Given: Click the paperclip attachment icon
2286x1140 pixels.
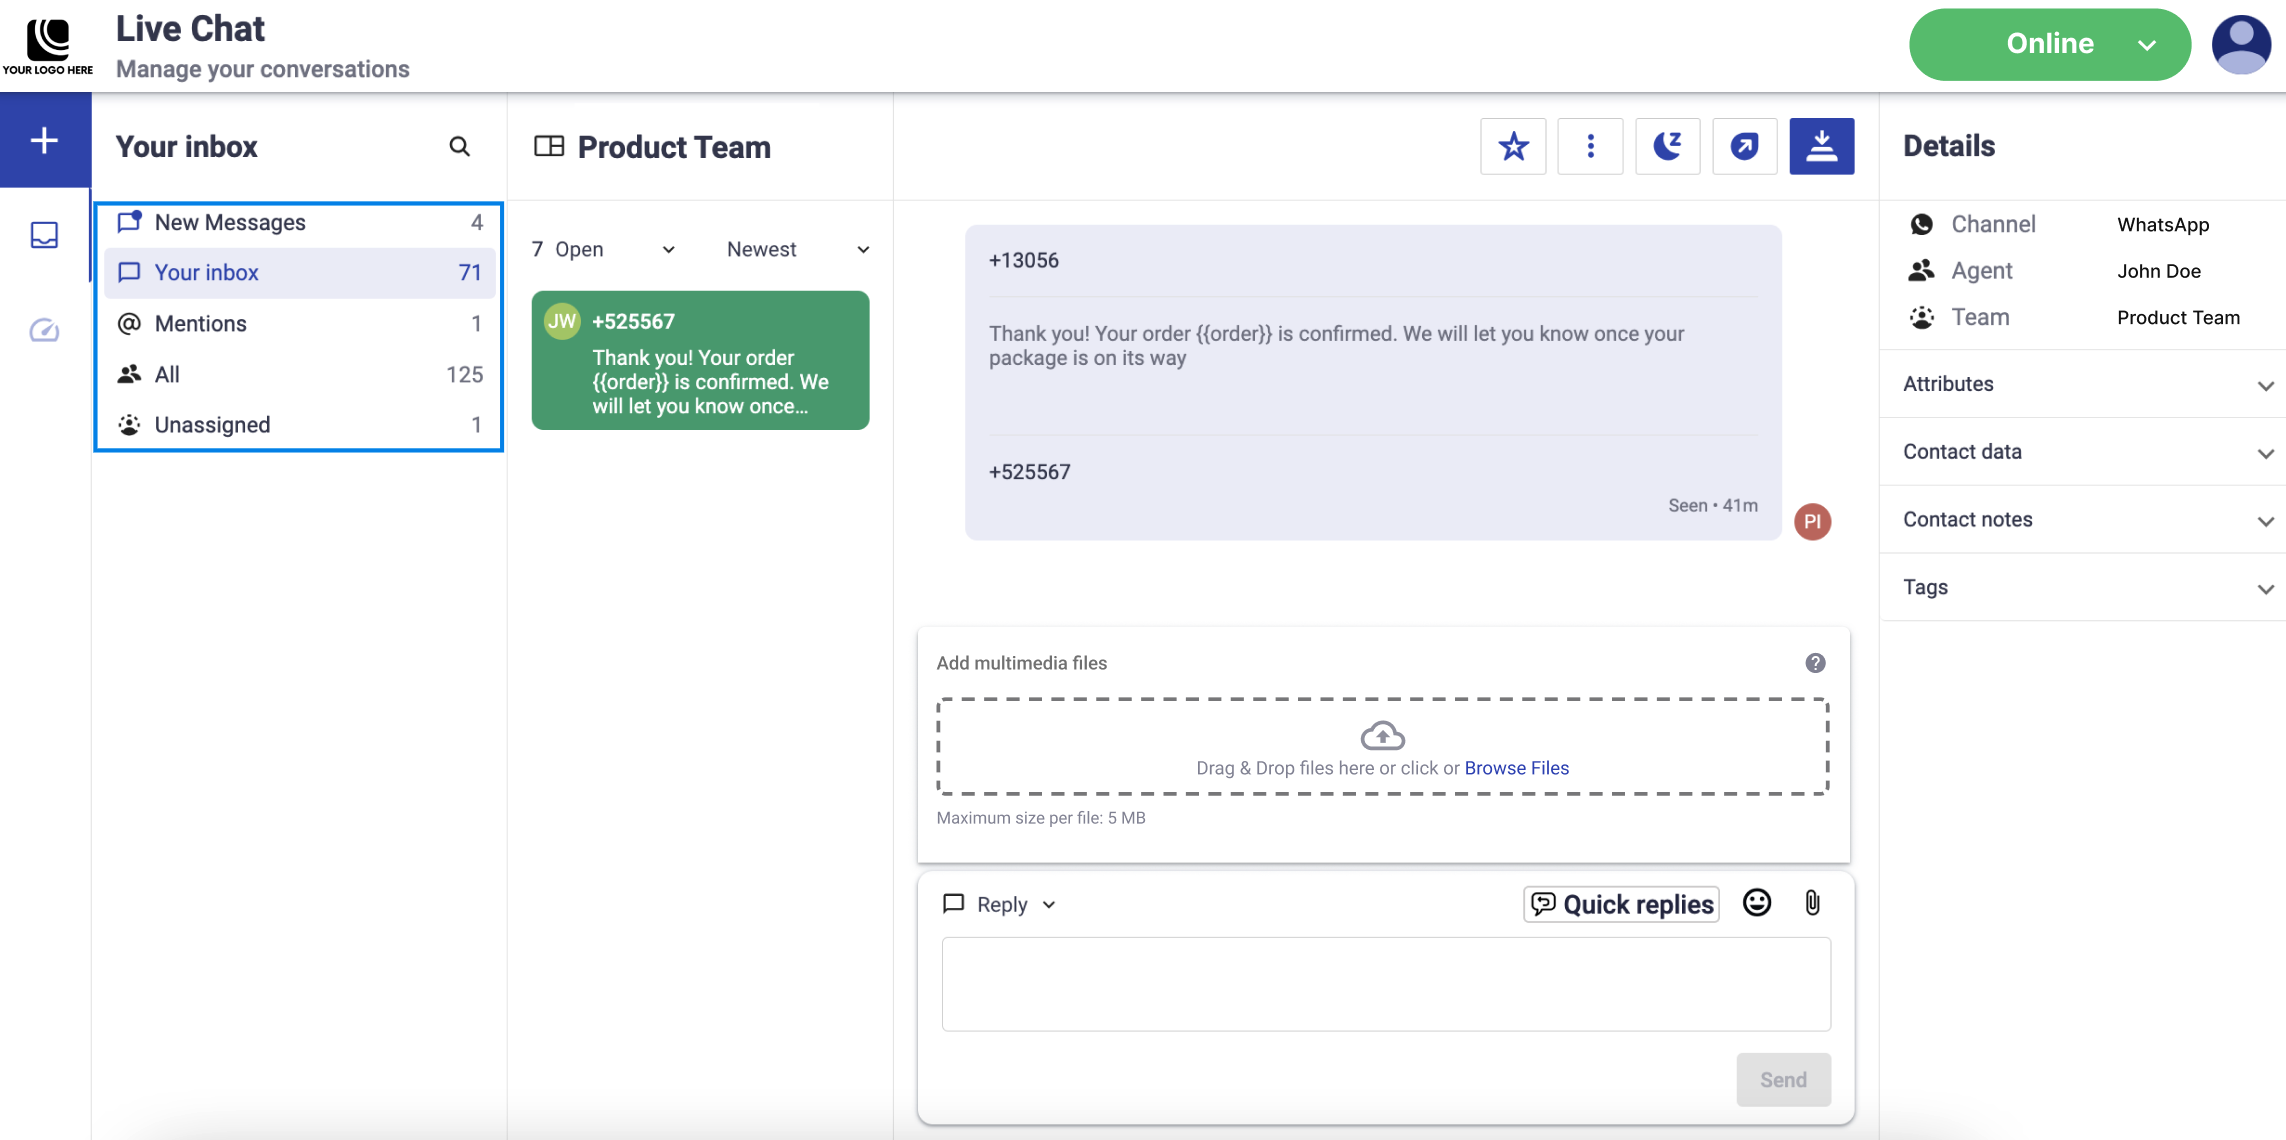Looking at the screenshot, I should point(1812,903).
